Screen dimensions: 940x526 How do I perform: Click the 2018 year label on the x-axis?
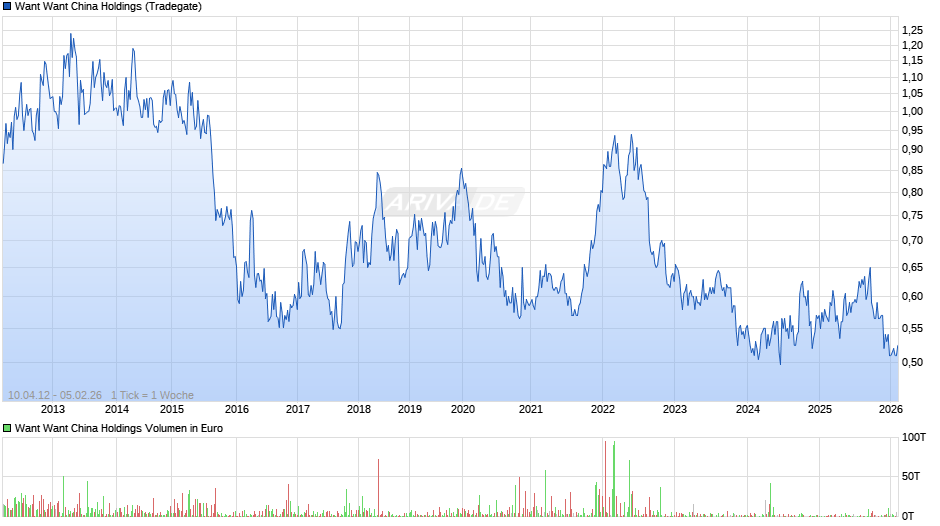[359, 409]
